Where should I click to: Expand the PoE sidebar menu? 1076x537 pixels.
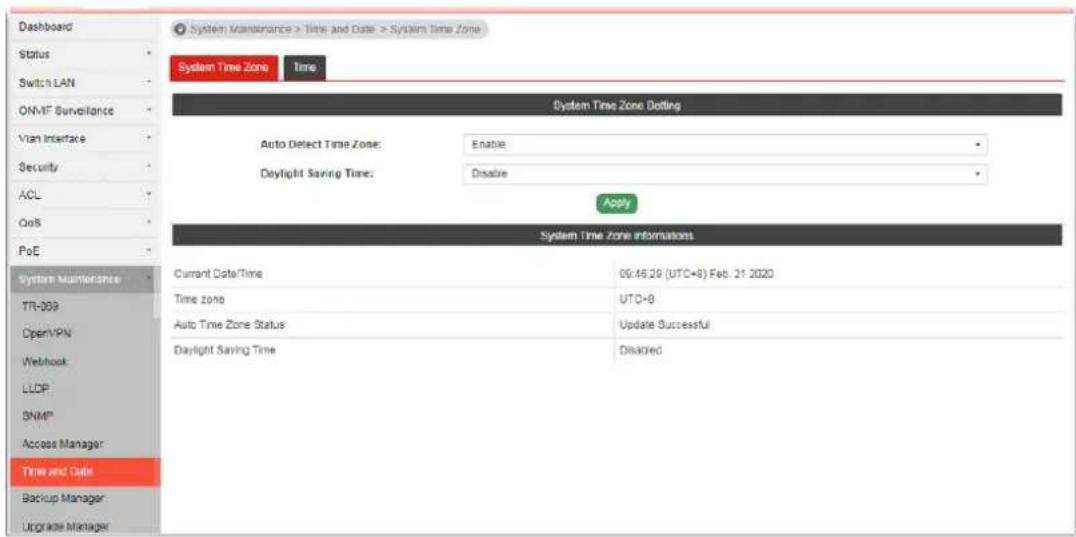(x=85, y=251)
